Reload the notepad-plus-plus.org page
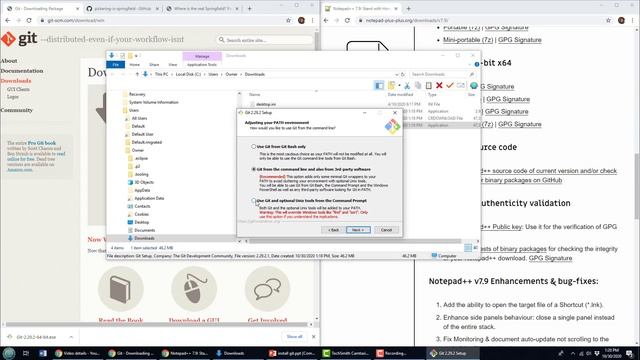This screenshot has height=360, width=640. pyautogui.click(x=347, y=20)
